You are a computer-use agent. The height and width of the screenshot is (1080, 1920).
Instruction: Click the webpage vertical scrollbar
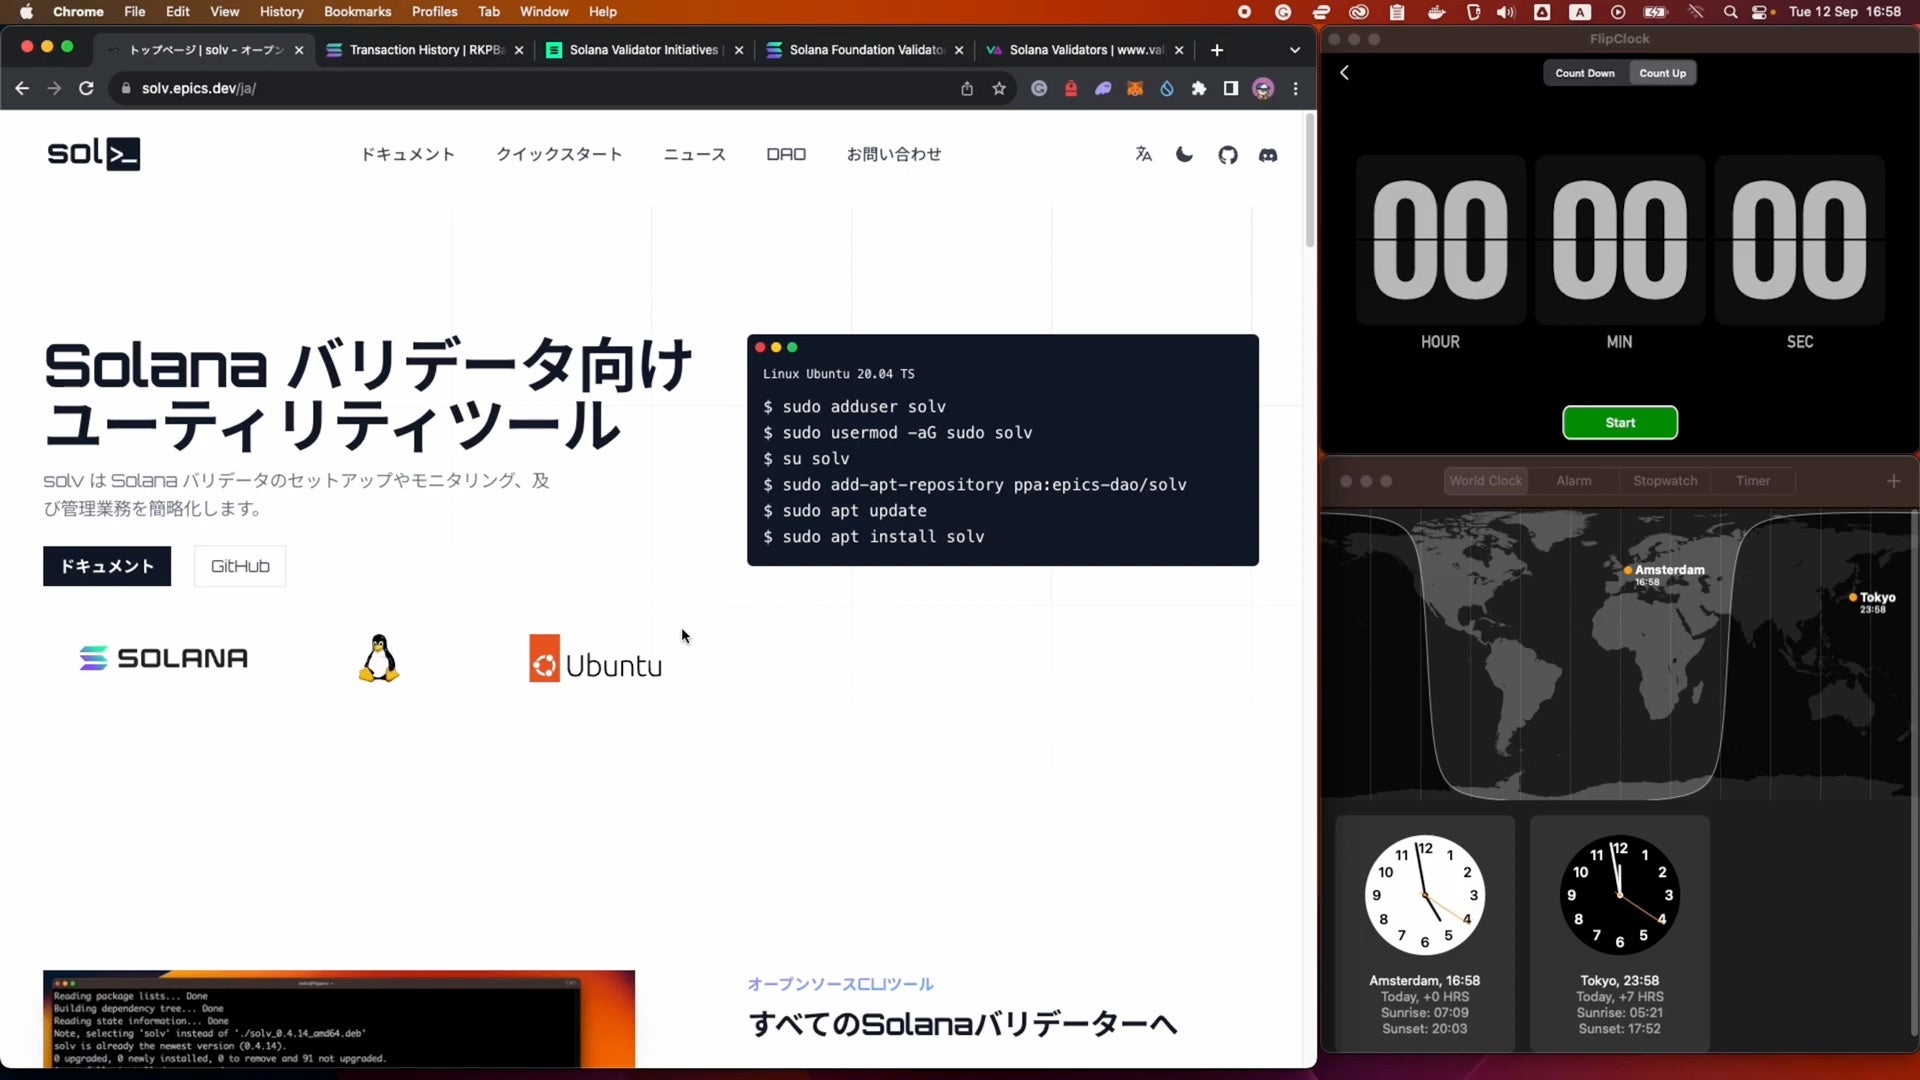[x=1309, y=180]
